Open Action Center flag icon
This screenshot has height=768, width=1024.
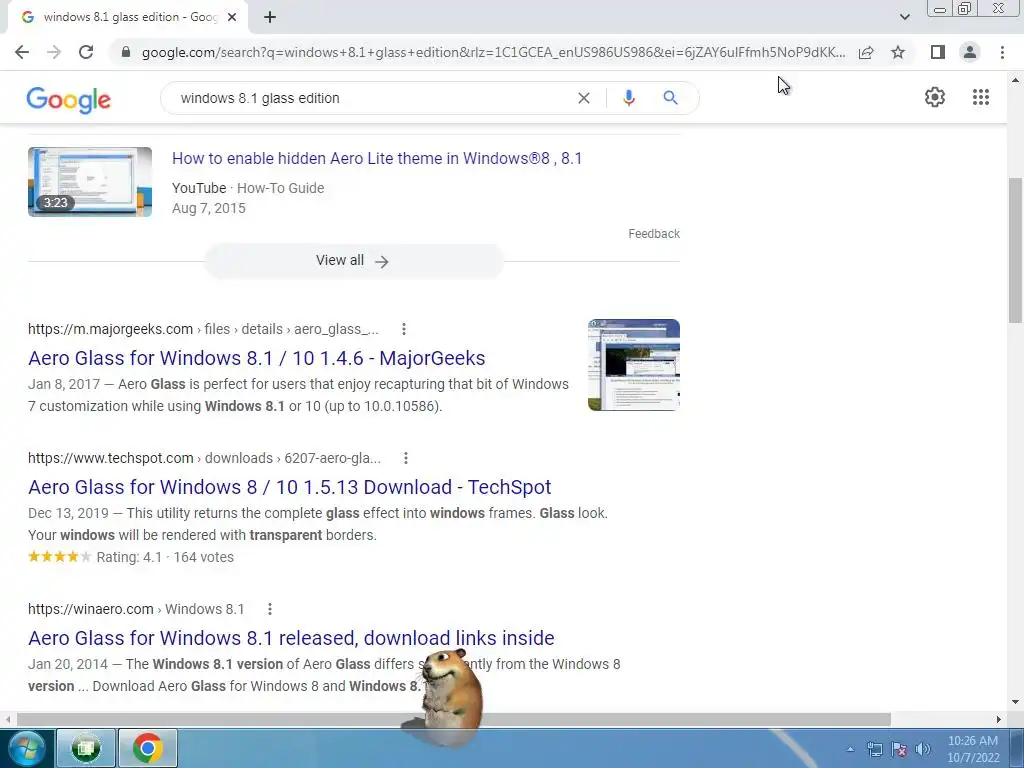(x=899, y=749)
